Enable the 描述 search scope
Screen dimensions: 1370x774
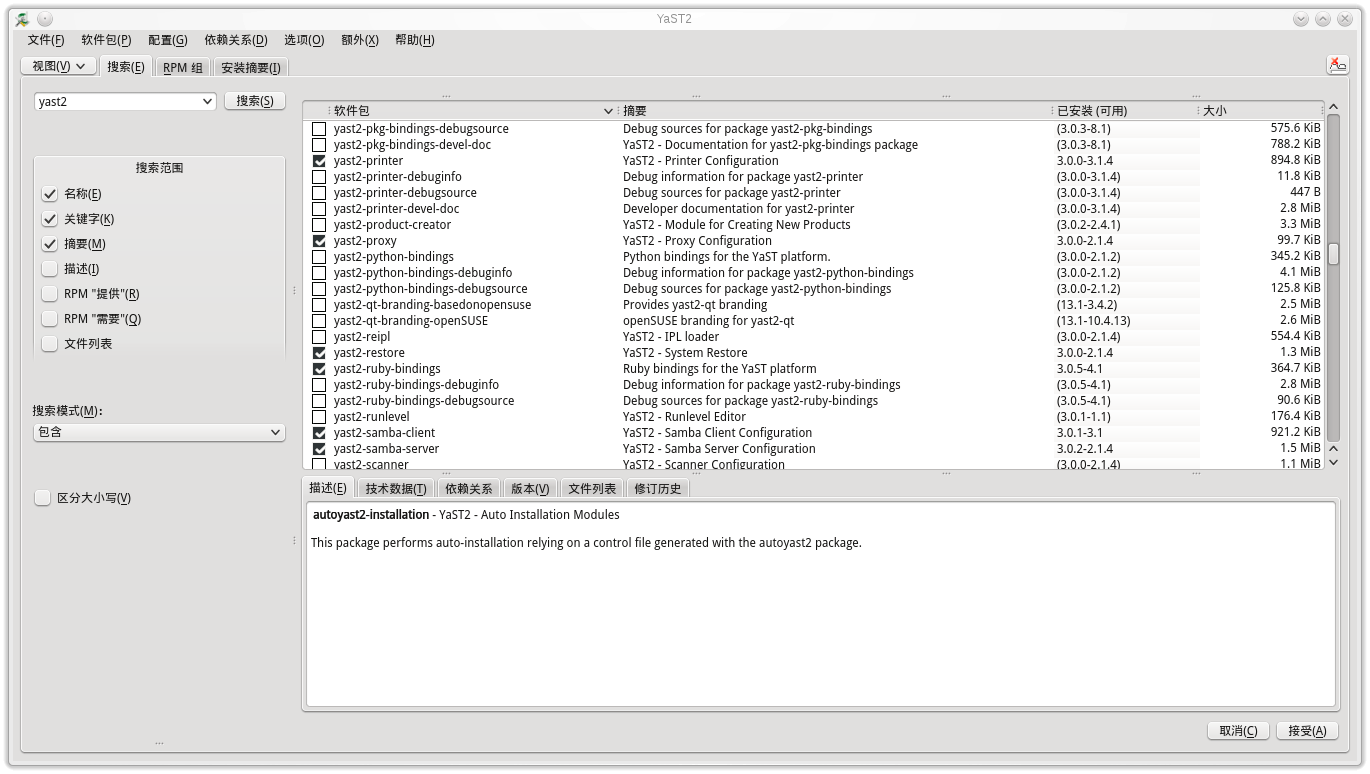click(49, 269)
